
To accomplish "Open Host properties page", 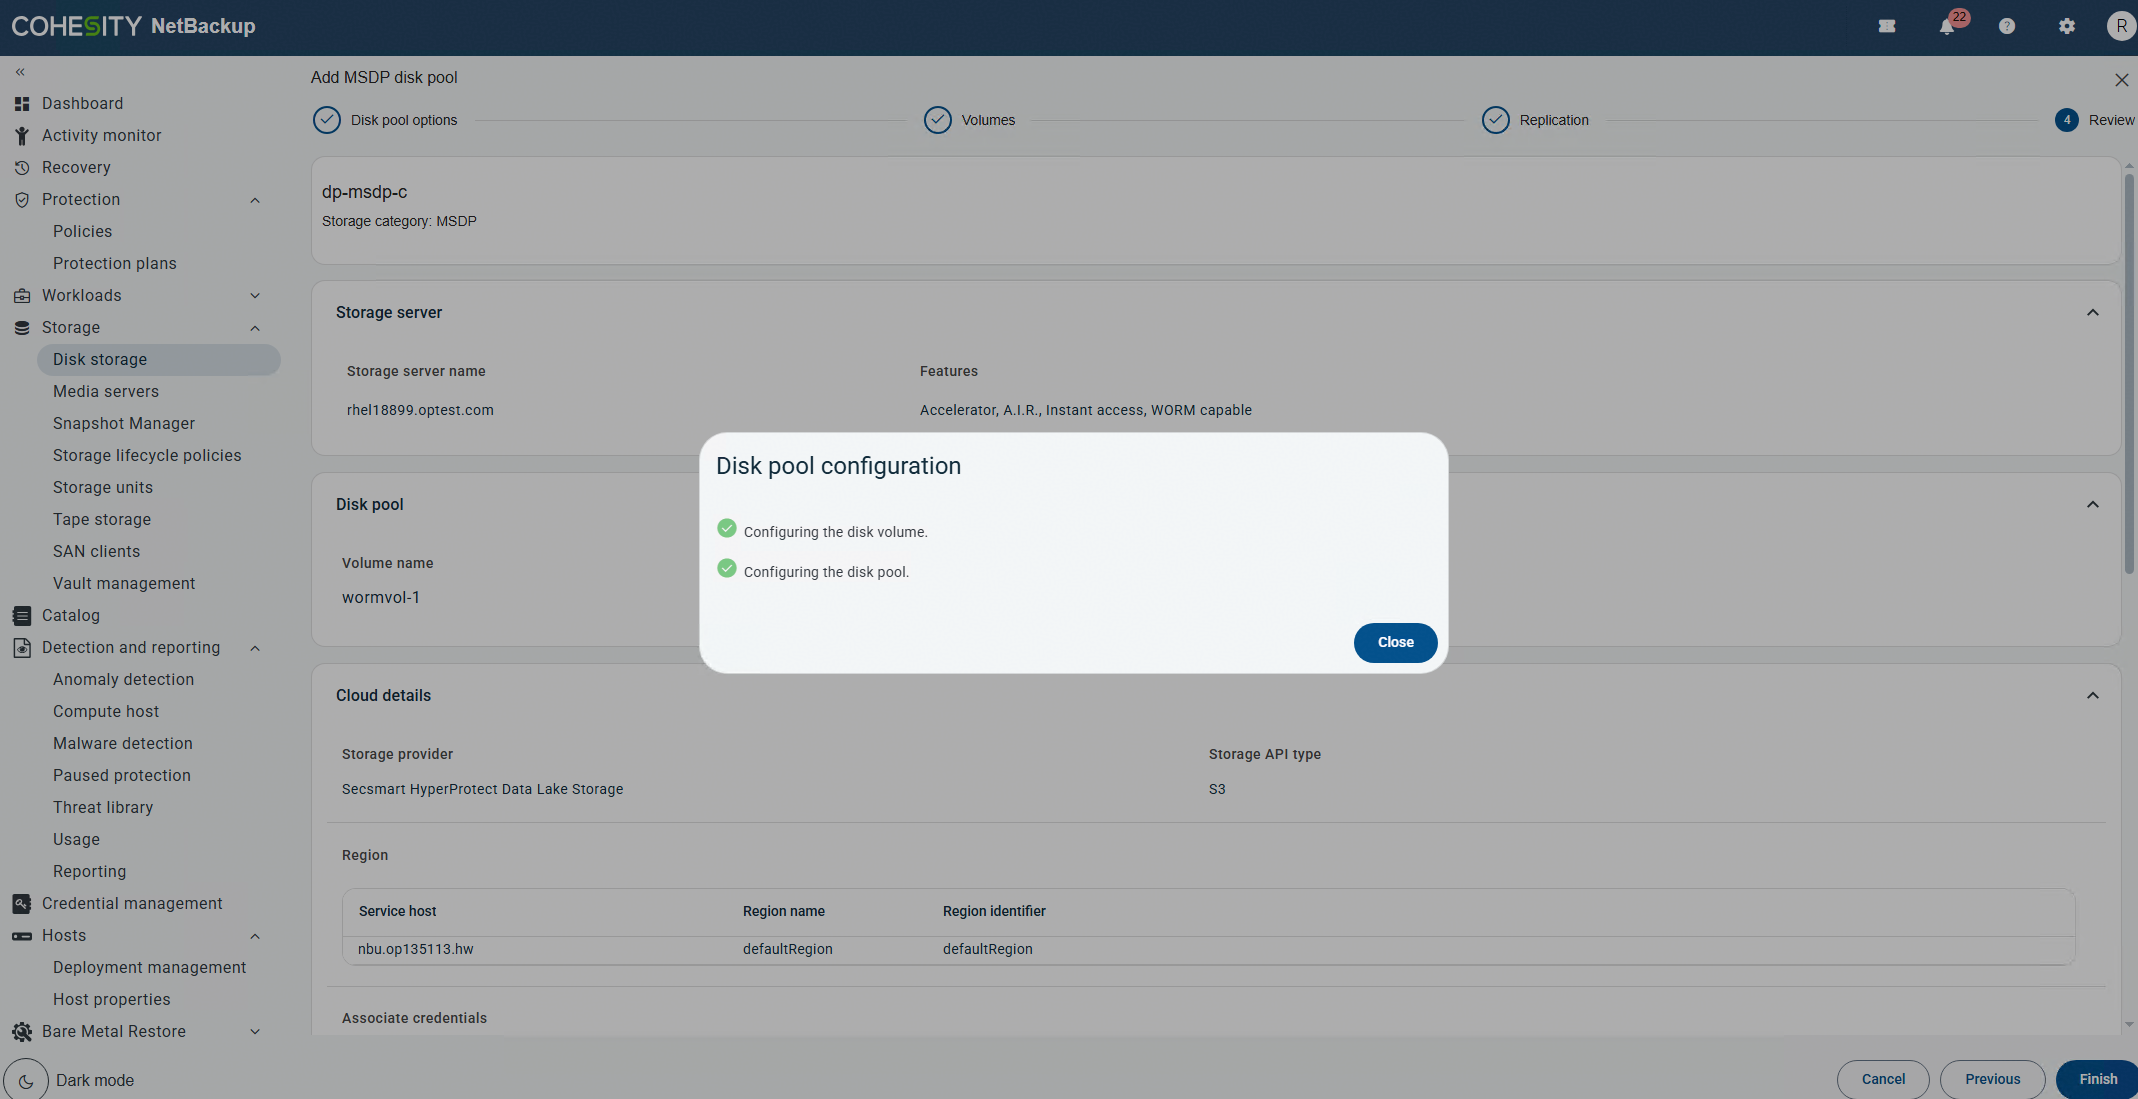I will pyautogui.click(x=112, y=1000).
